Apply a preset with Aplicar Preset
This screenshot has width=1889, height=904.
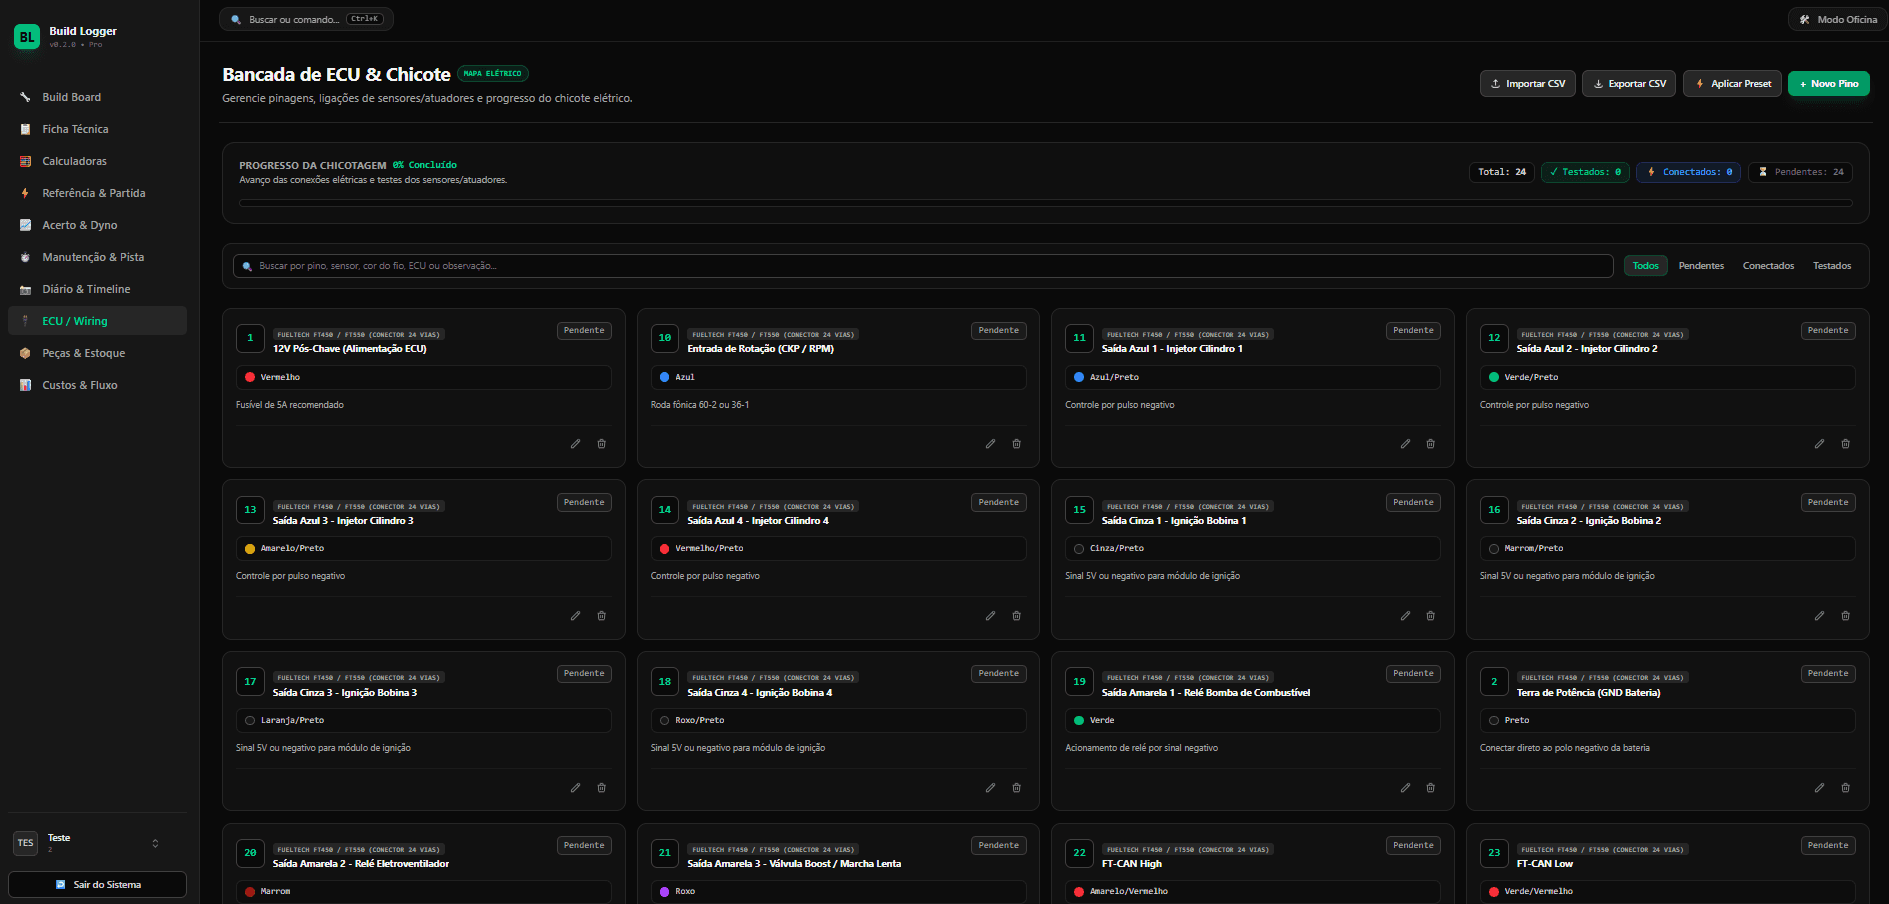pyautogui.click(x=1732, y=84)
